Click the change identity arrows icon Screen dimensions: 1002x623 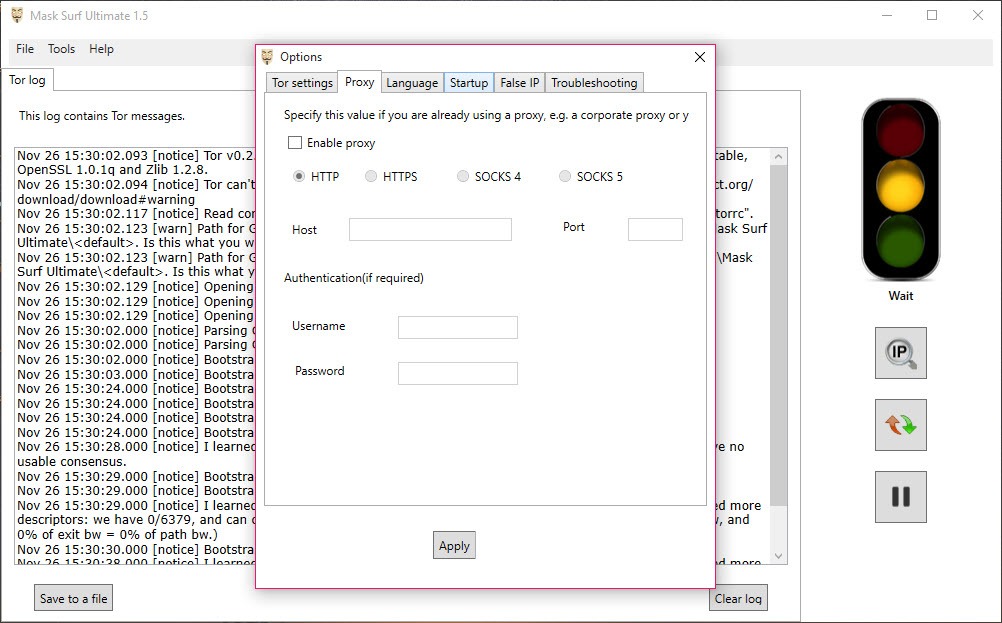point(900,425)
